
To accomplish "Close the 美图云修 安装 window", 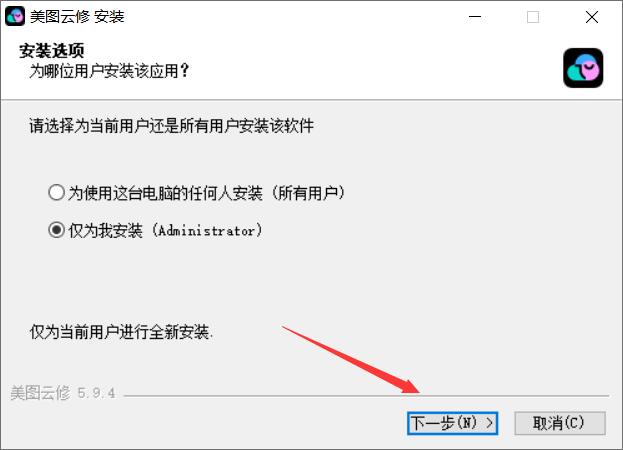I will coord(592,17).
